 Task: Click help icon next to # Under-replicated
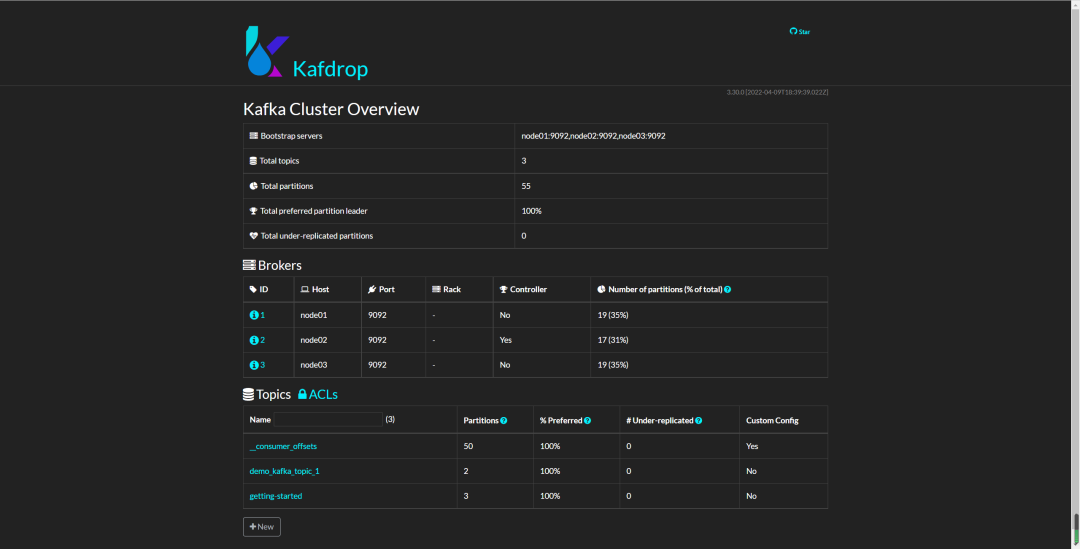click(x=698, y=420)
